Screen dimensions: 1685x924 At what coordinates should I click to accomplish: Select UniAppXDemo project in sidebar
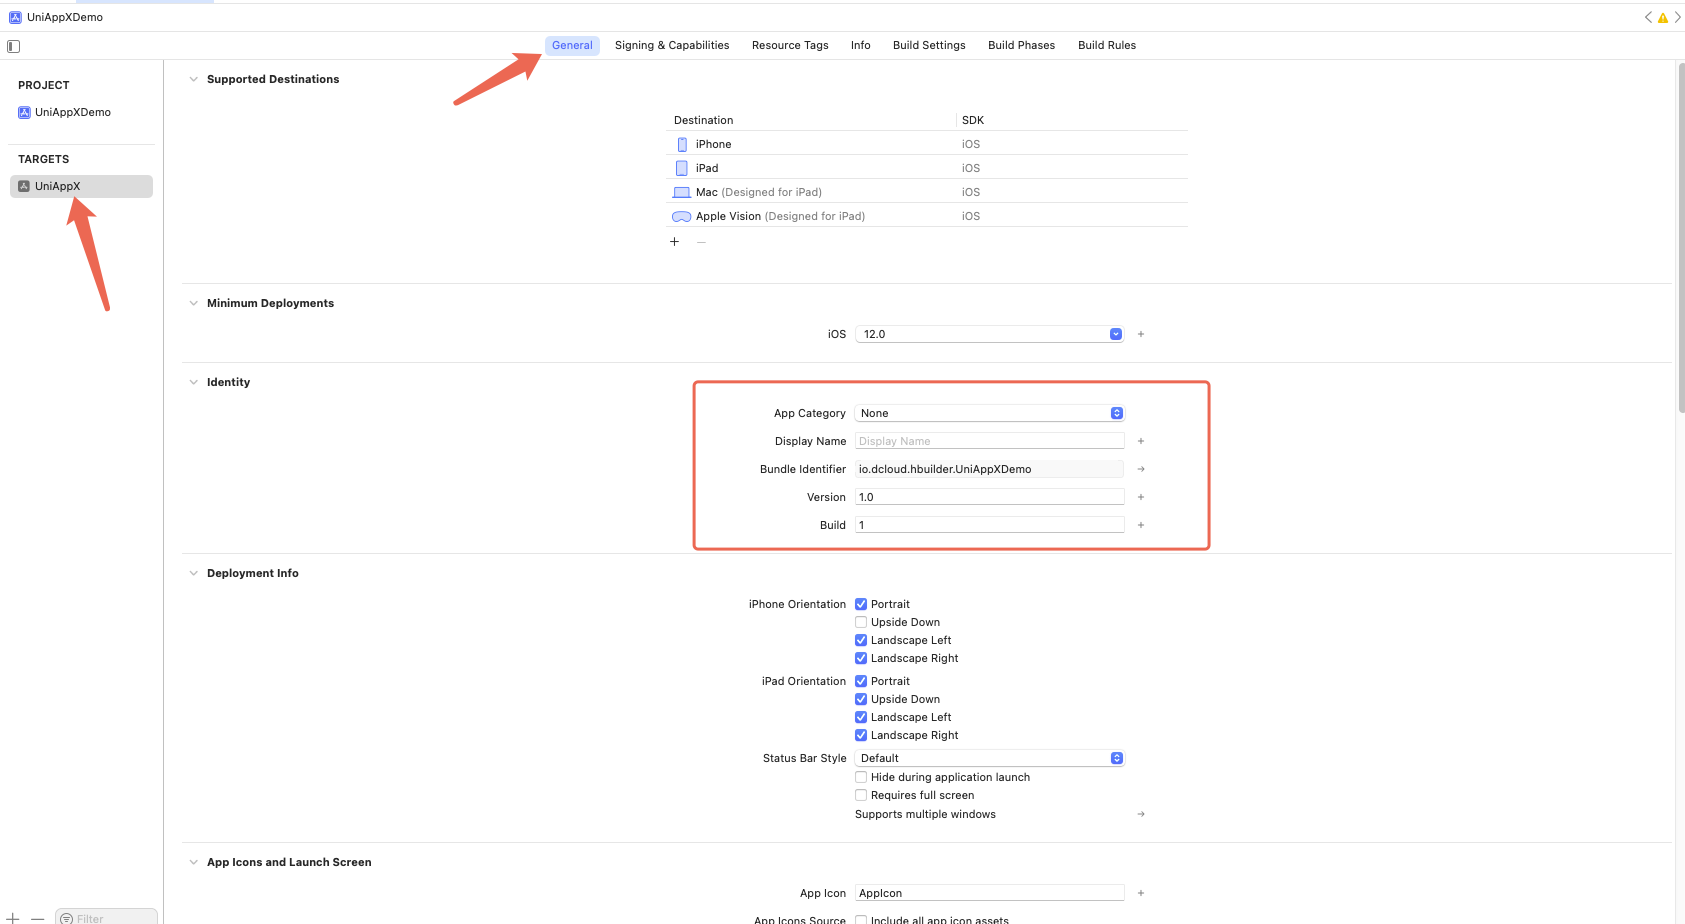click(65, 112)
